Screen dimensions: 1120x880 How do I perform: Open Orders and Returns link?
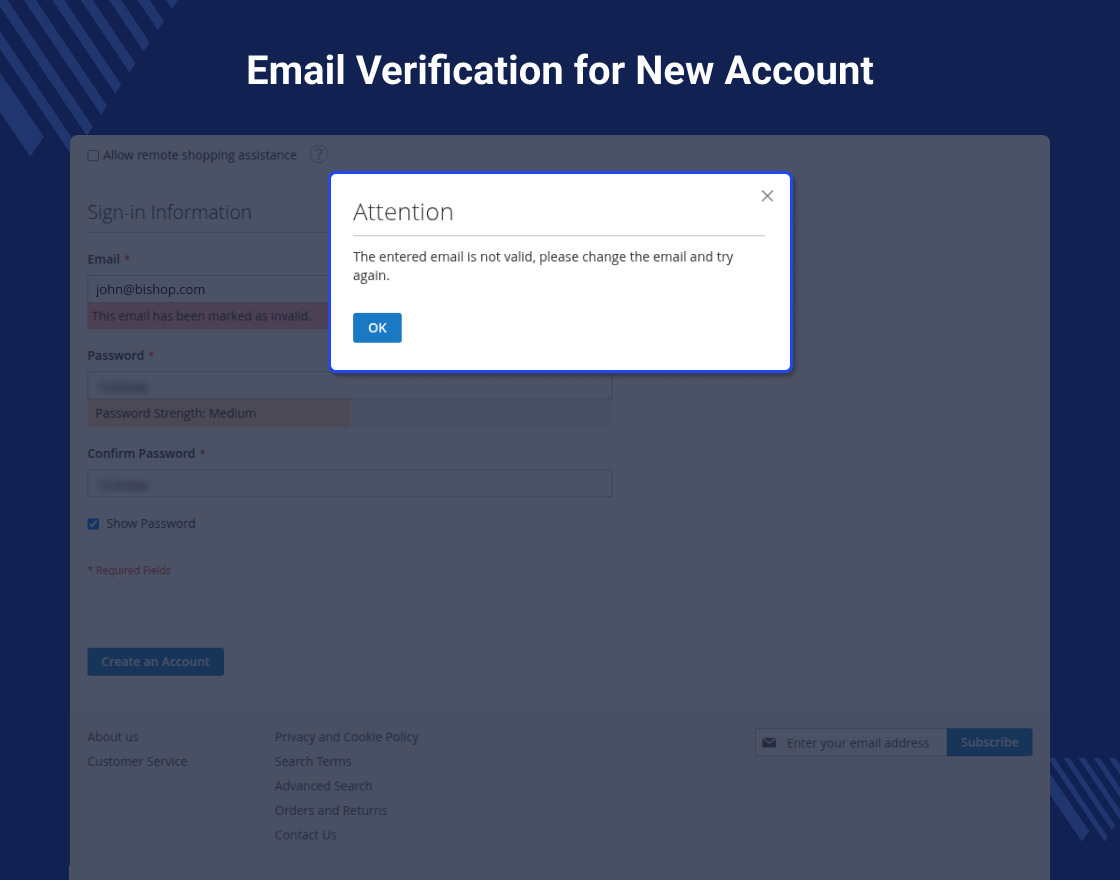coord(331,811)
